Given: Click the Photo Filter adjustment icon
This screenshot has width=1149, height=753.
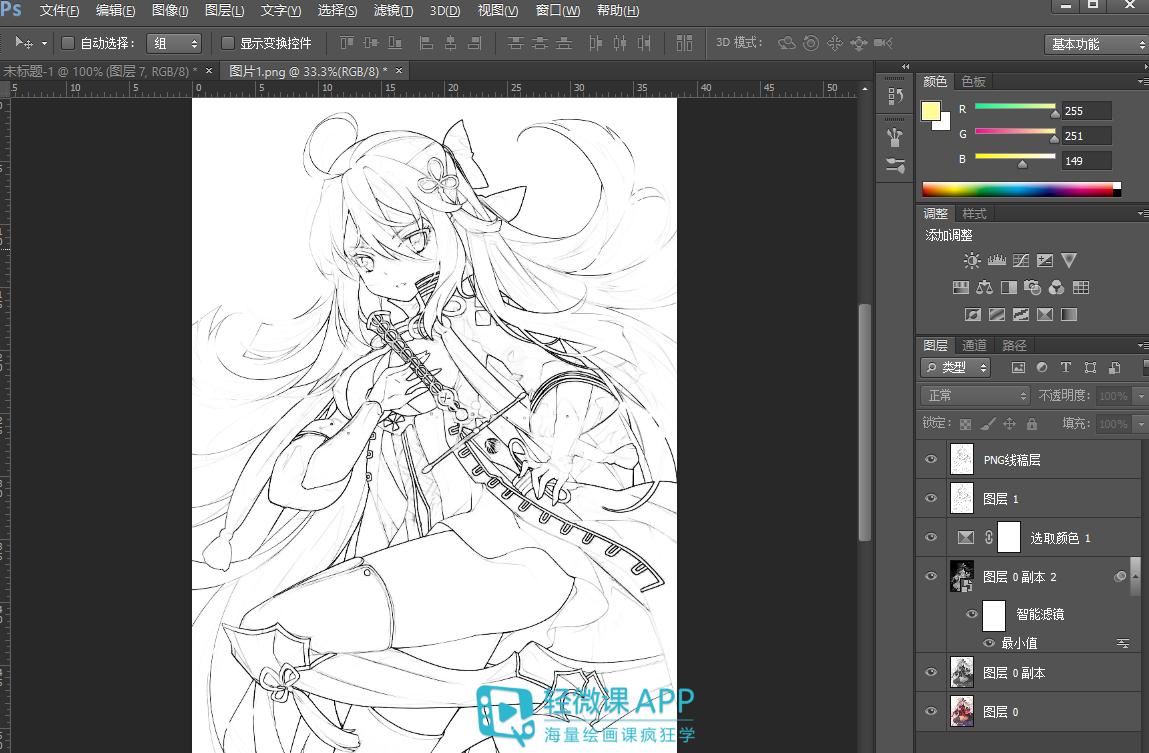Looking at the screenshot, I should click(x=1032, y=288).
